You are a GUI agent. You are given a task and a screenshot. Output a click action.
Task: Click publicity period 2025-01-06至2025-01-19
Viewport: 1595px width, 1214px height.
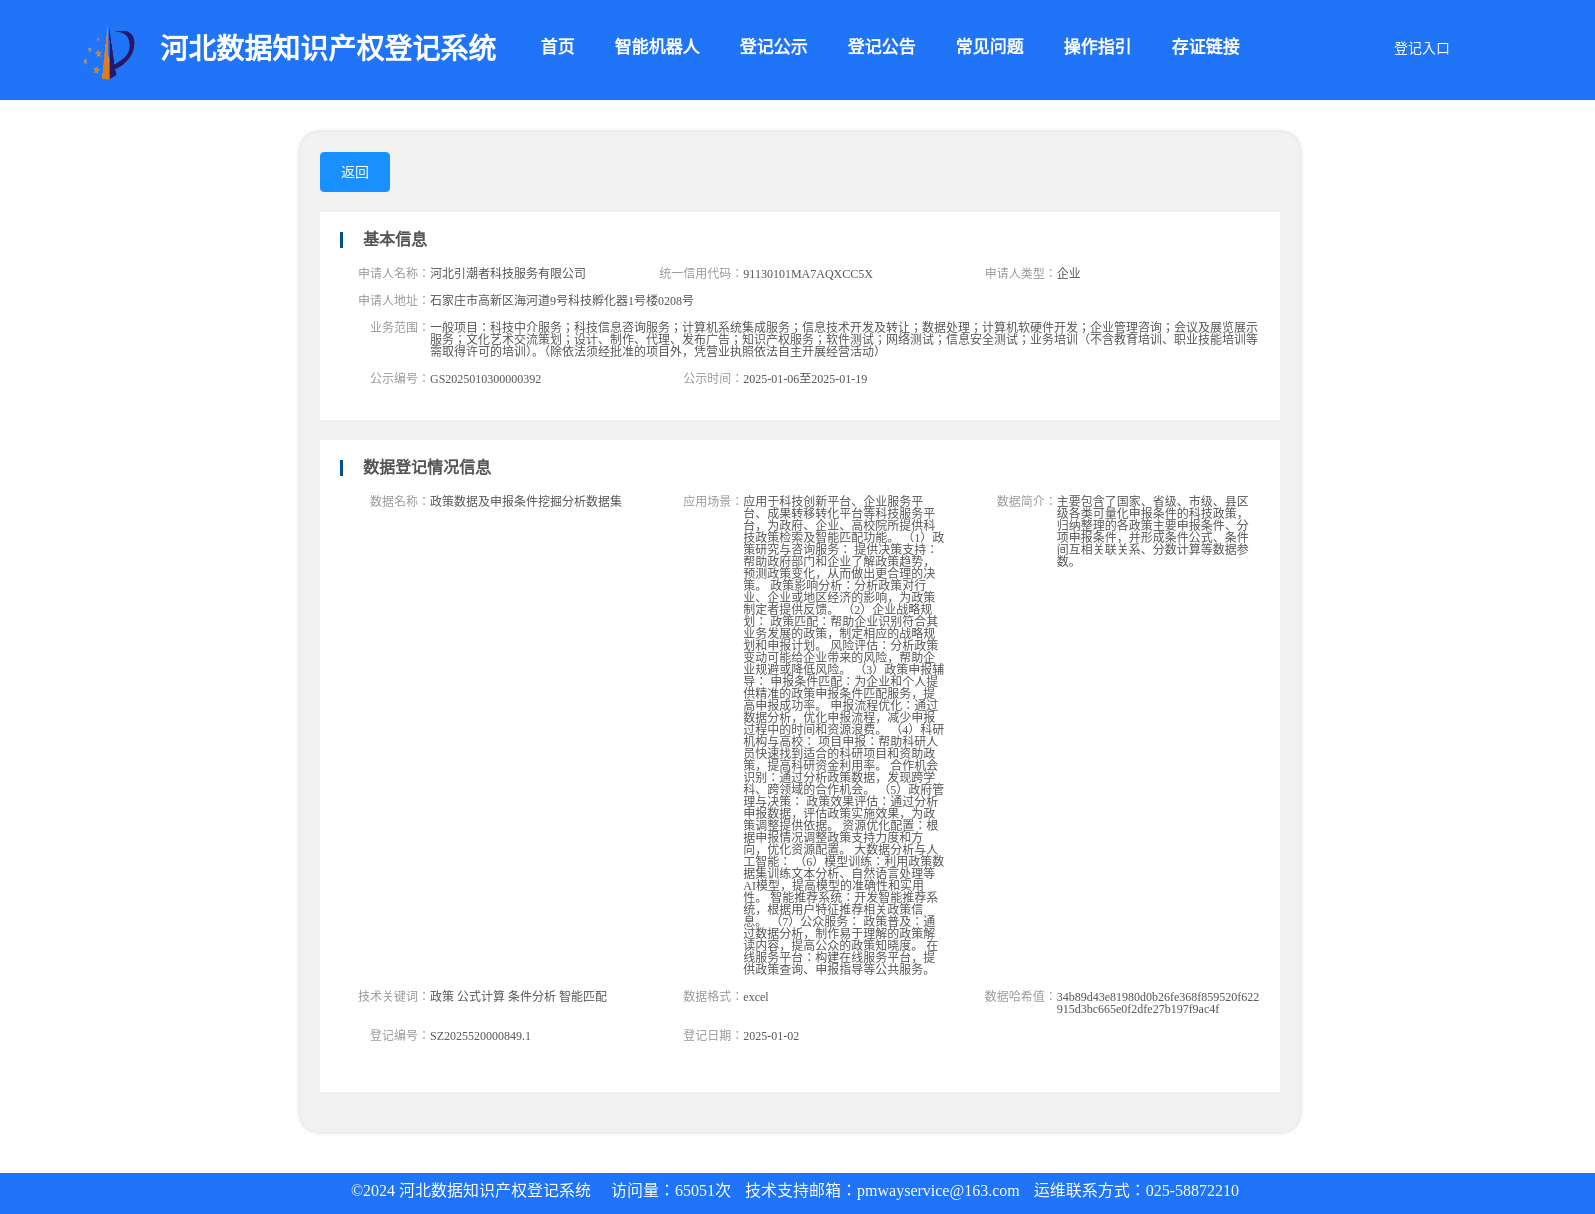(x=805, y=379)
